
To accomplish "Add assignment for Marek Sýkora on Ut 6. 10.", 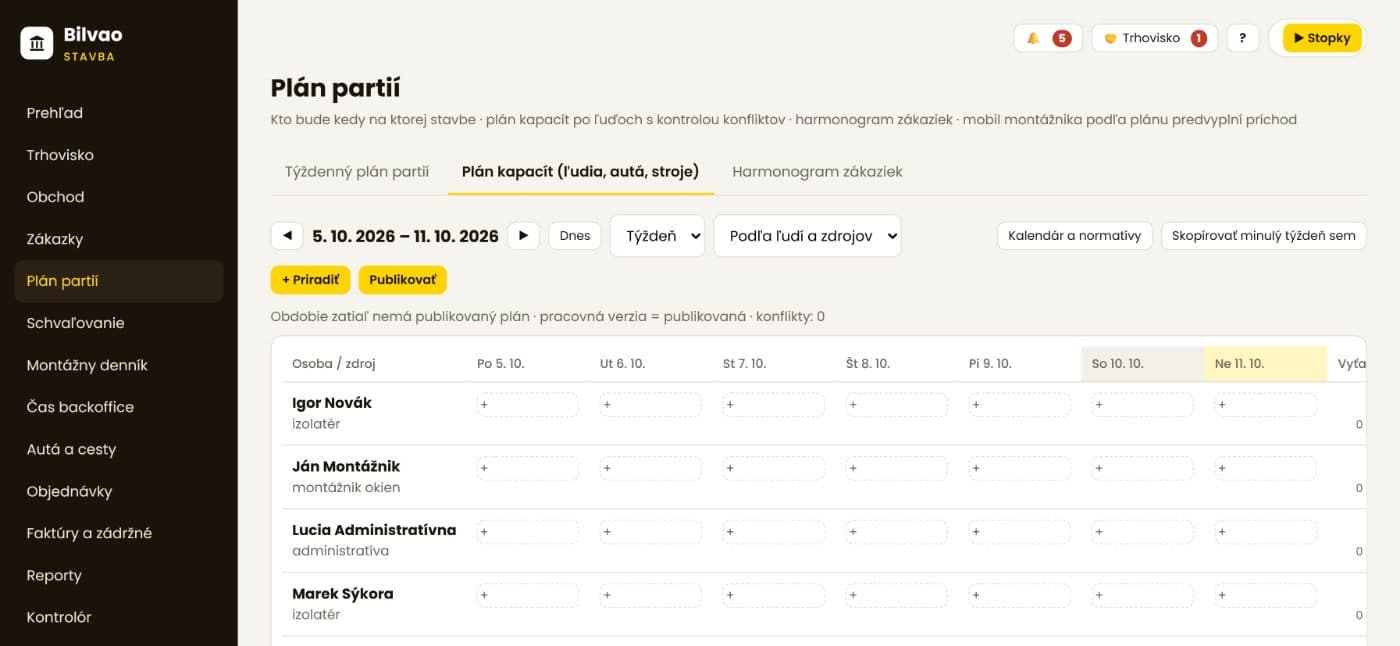I will 651,595.
